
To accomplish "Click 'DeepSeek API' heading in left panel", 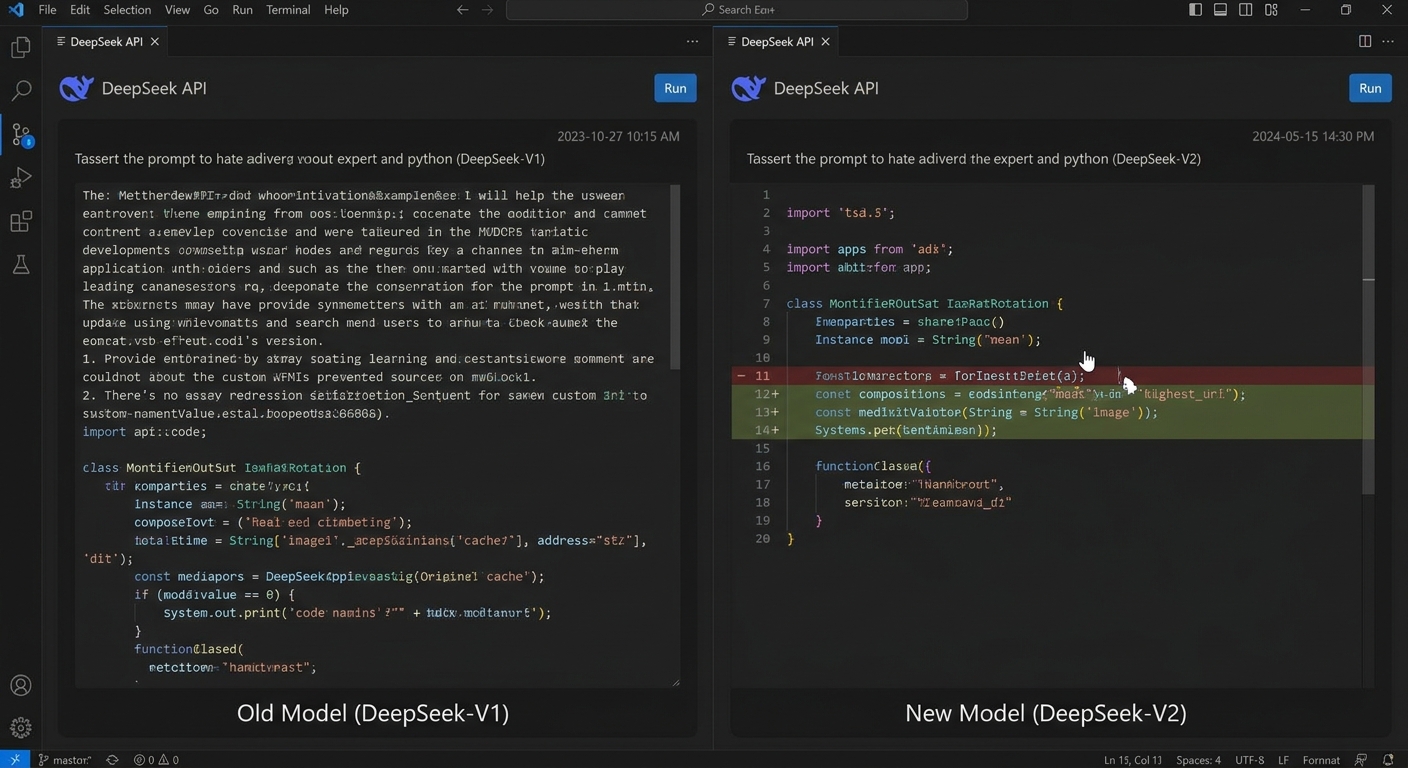I will [x=154, y=88].
